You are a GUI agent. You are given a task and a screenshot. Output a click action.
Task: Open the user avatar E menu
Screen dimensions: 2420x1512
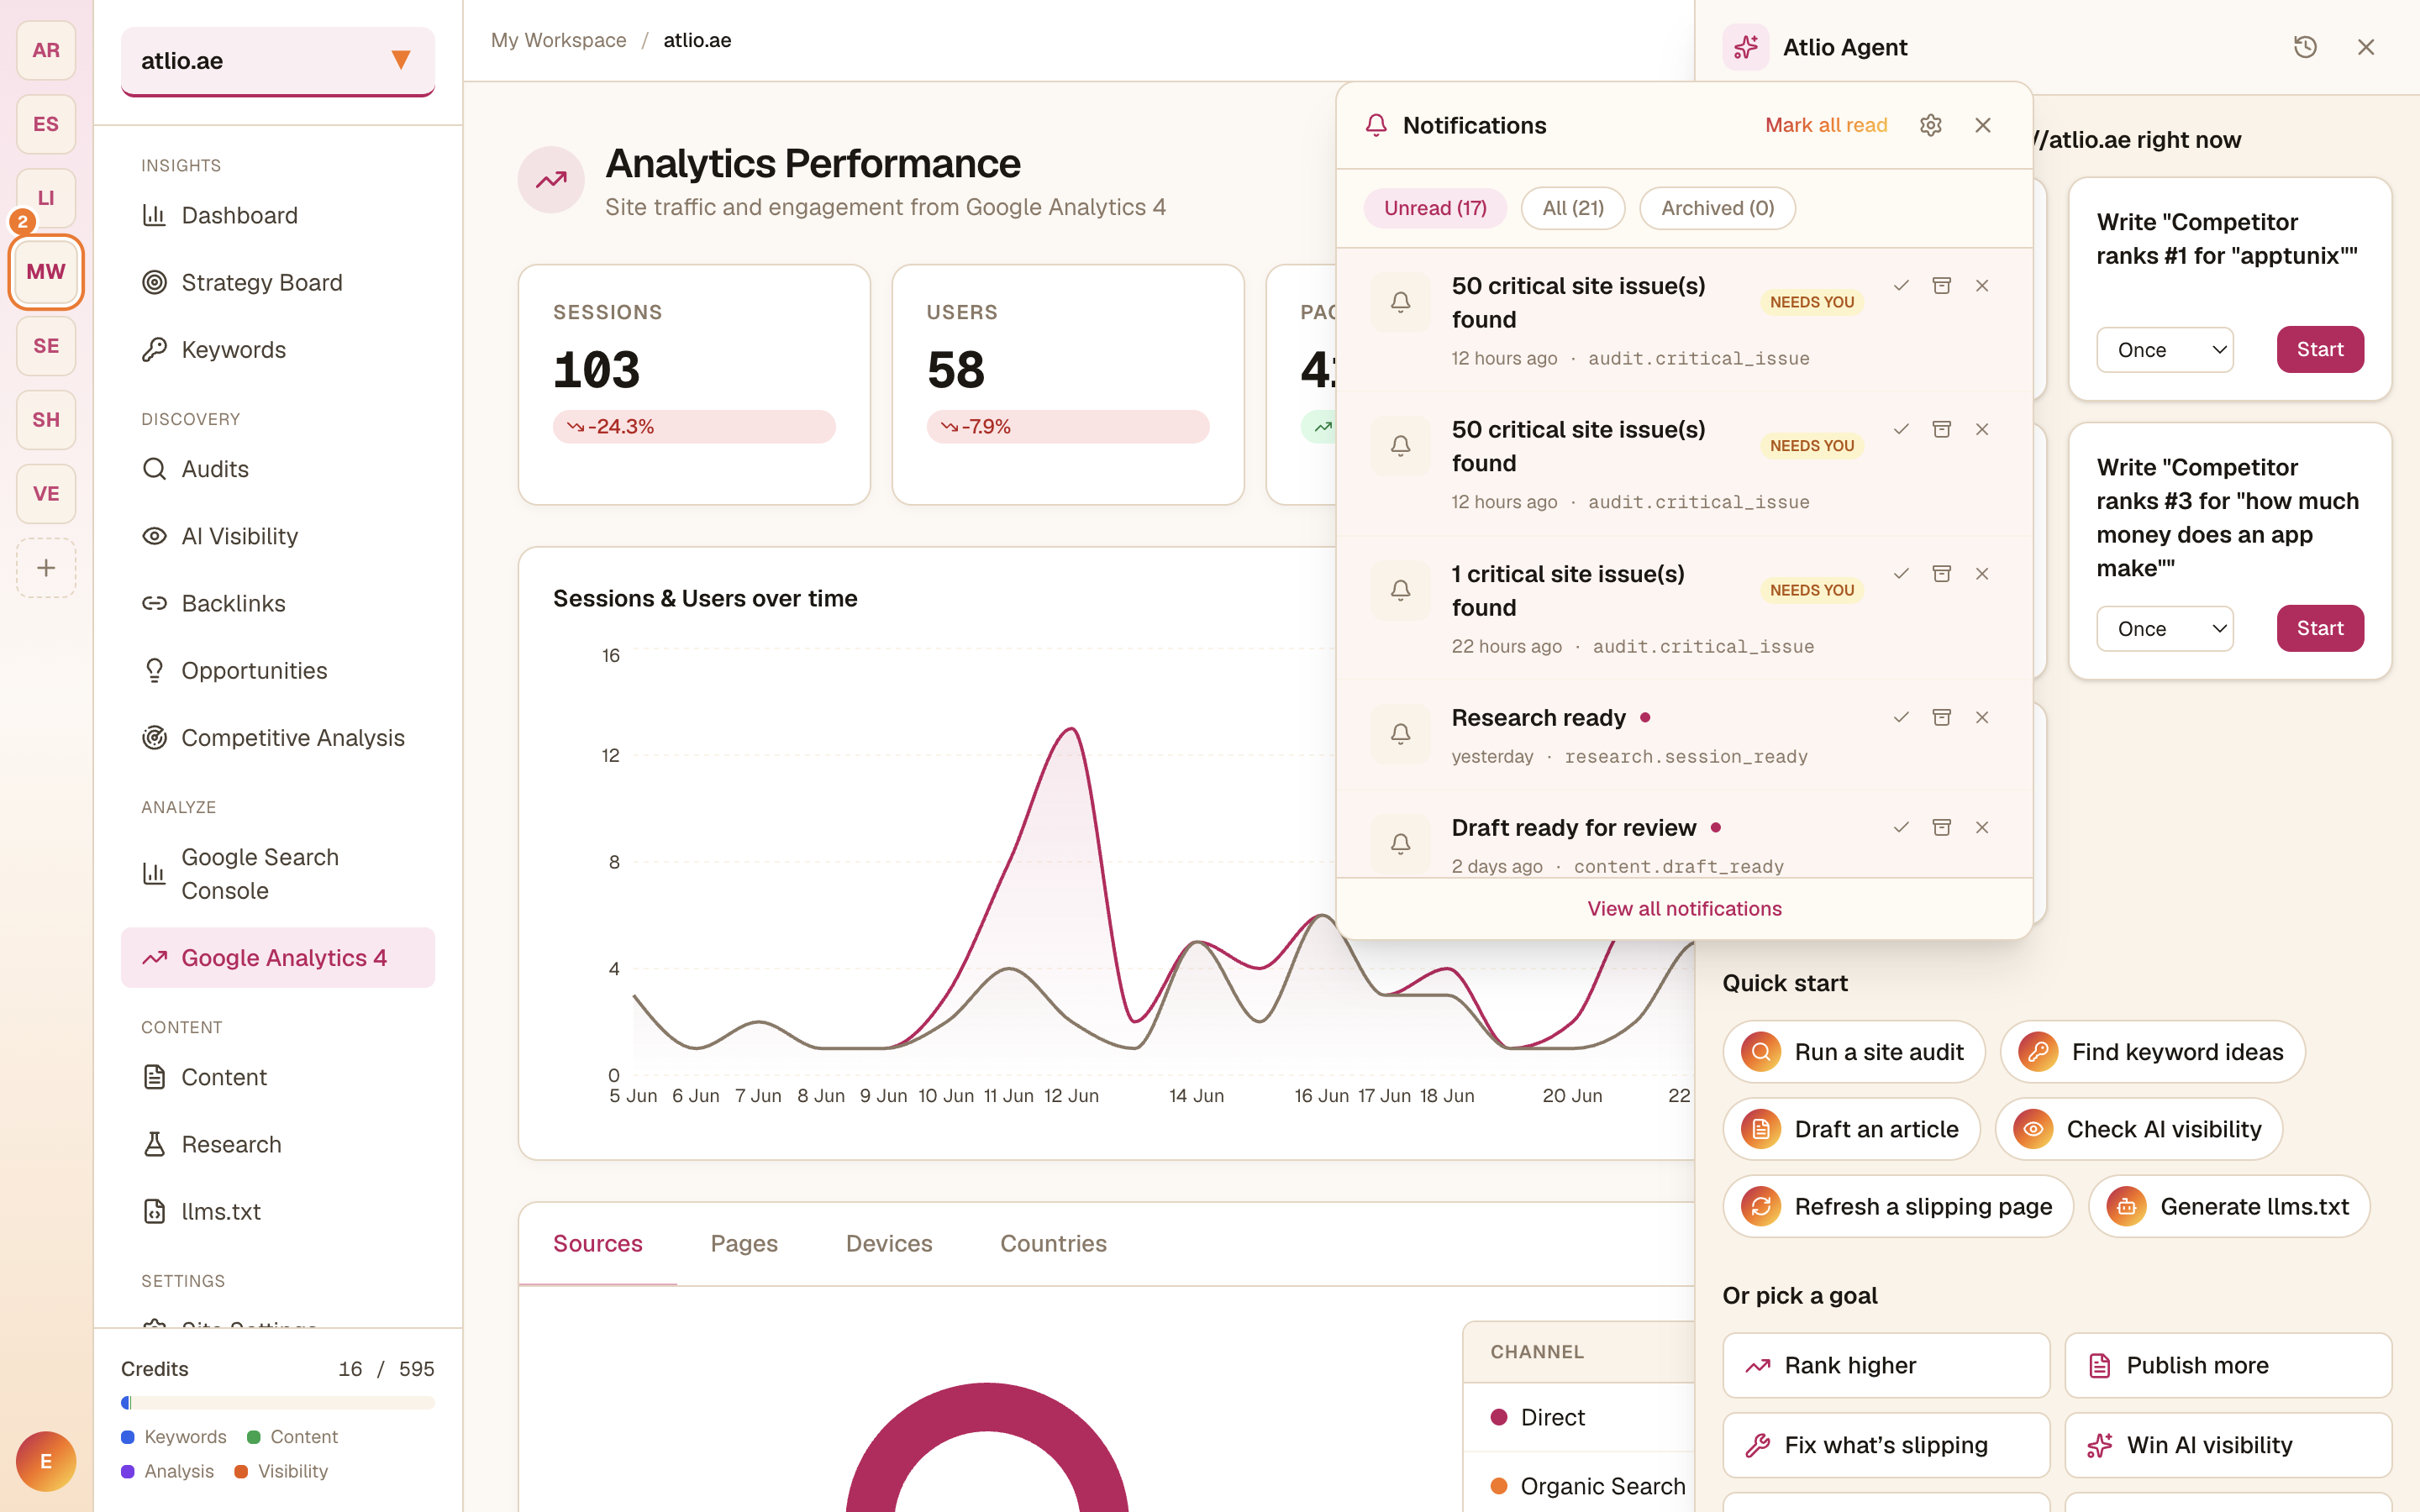[x=46, y=1461]
